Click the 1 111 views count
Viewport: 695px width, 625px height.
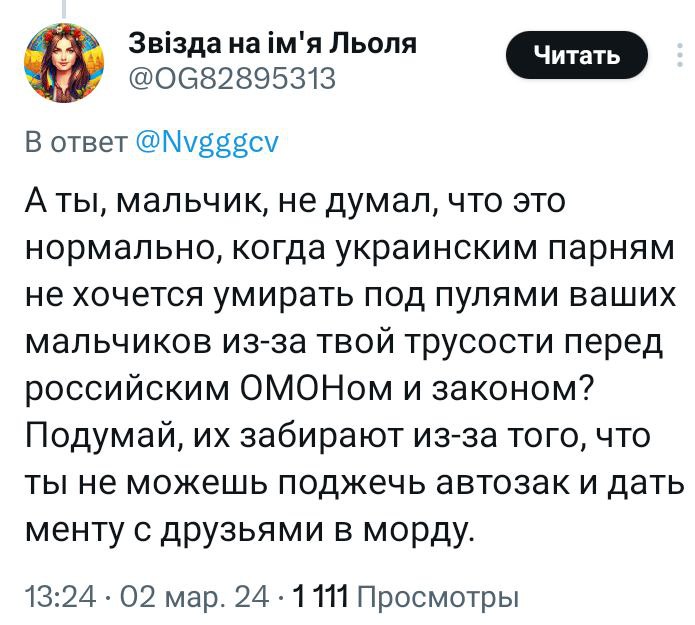[x=319, y=597]
